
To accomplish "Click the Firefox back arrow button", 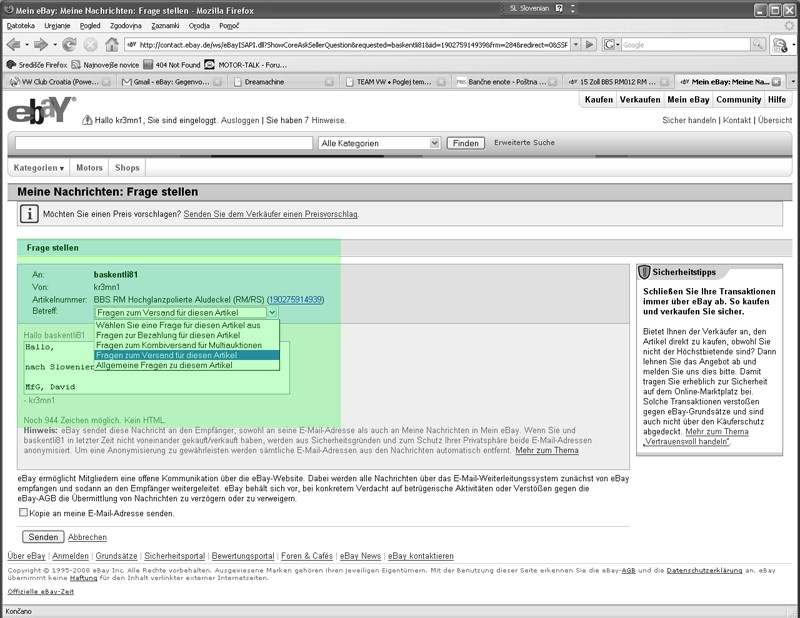I will point(14,45).
